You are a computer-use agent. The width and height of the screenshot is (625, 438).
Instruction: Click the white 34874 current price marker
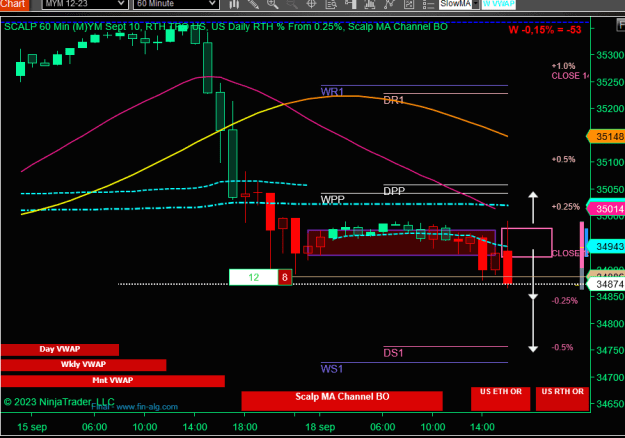(x=606, y=284)
